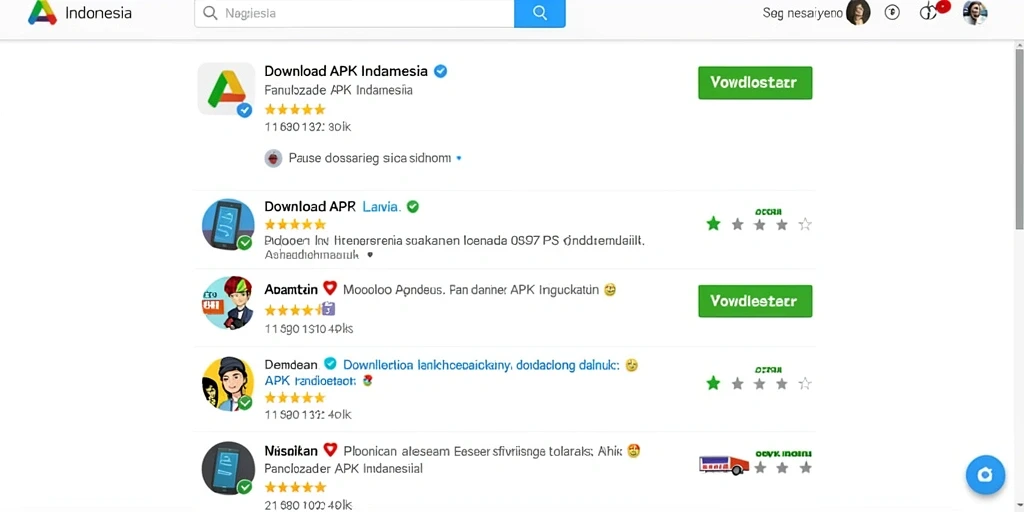Click the blue phone icon of Download APR
1024x512 pixels.
click(228, 225)
